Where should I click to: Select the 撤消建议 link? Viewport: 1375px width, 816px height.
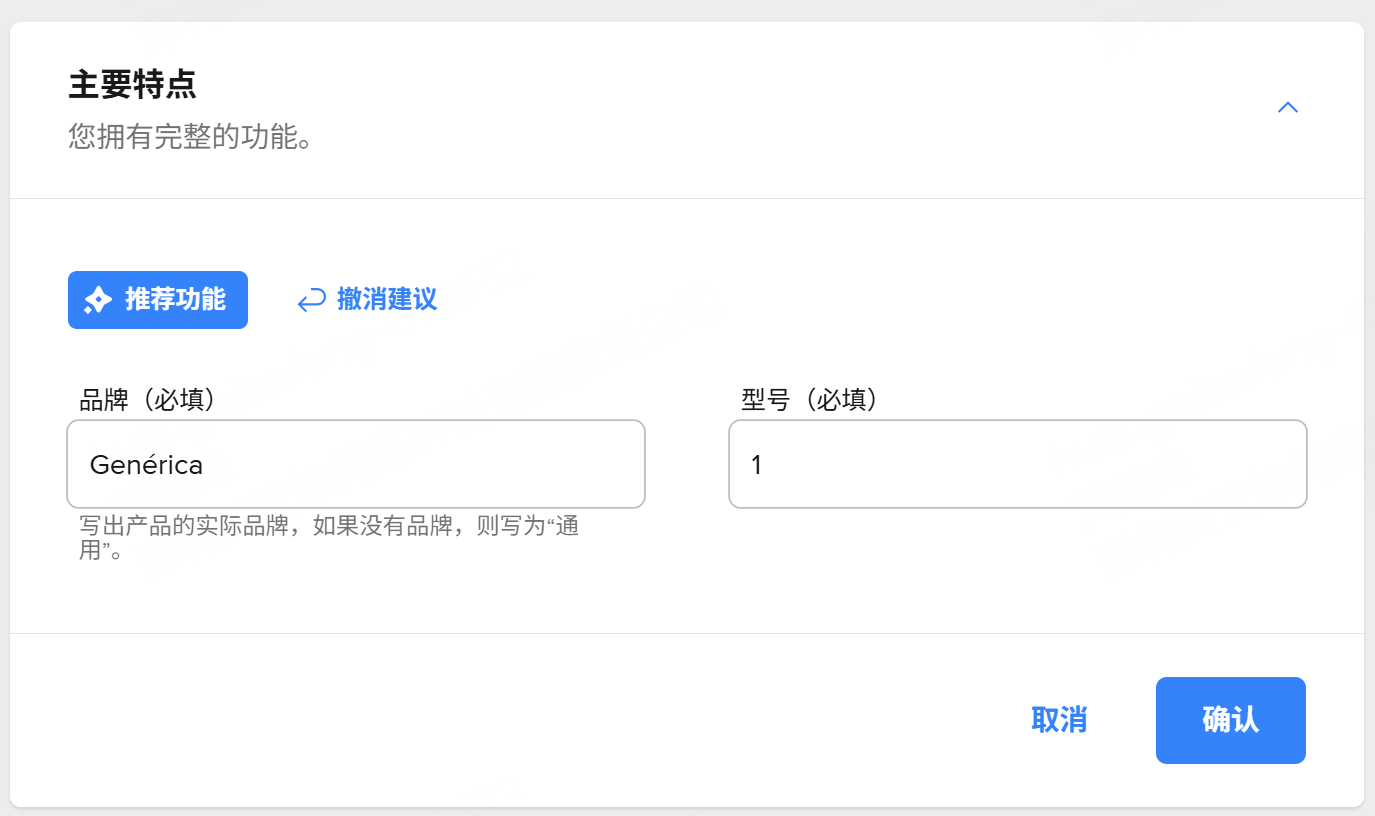click(387, 299)
